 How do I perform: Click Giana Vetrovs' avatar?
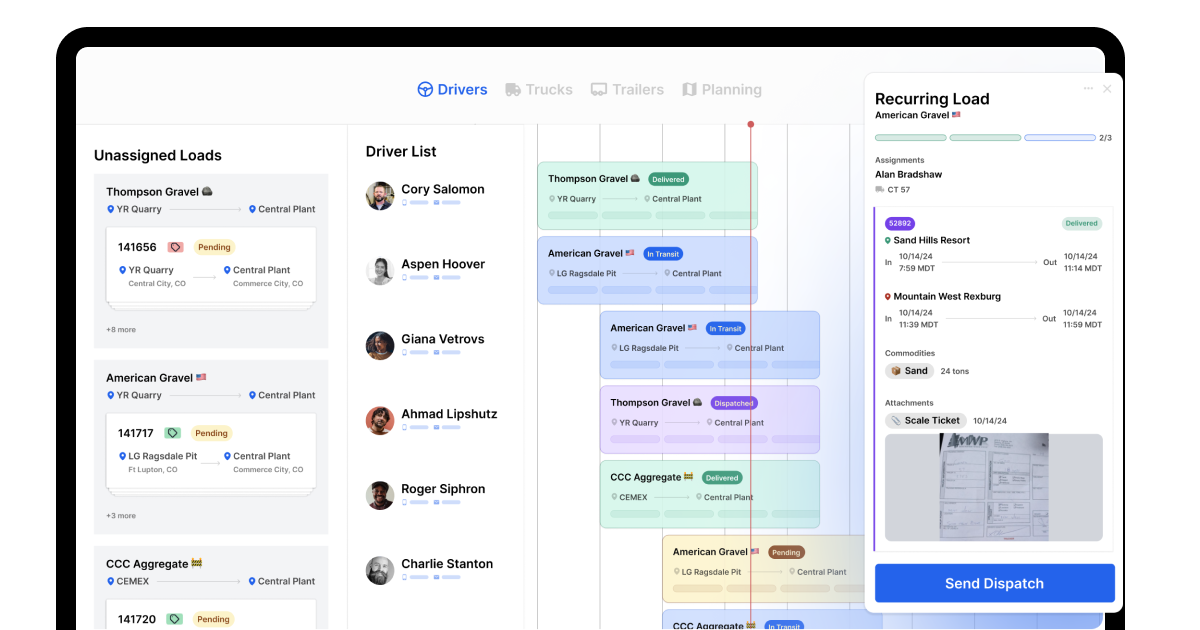(x=380, y=346)
